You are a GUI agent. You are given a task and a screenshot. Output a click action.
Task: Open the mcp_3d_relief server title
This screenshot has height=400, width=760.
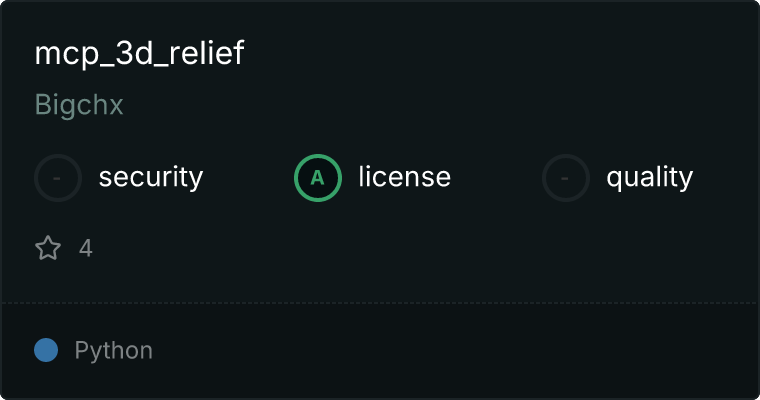140,53
